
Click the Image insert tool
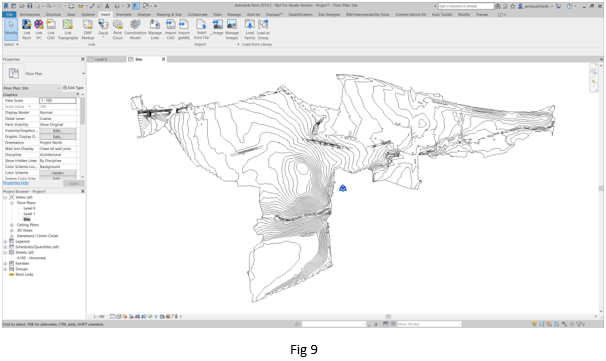point(218,27)
